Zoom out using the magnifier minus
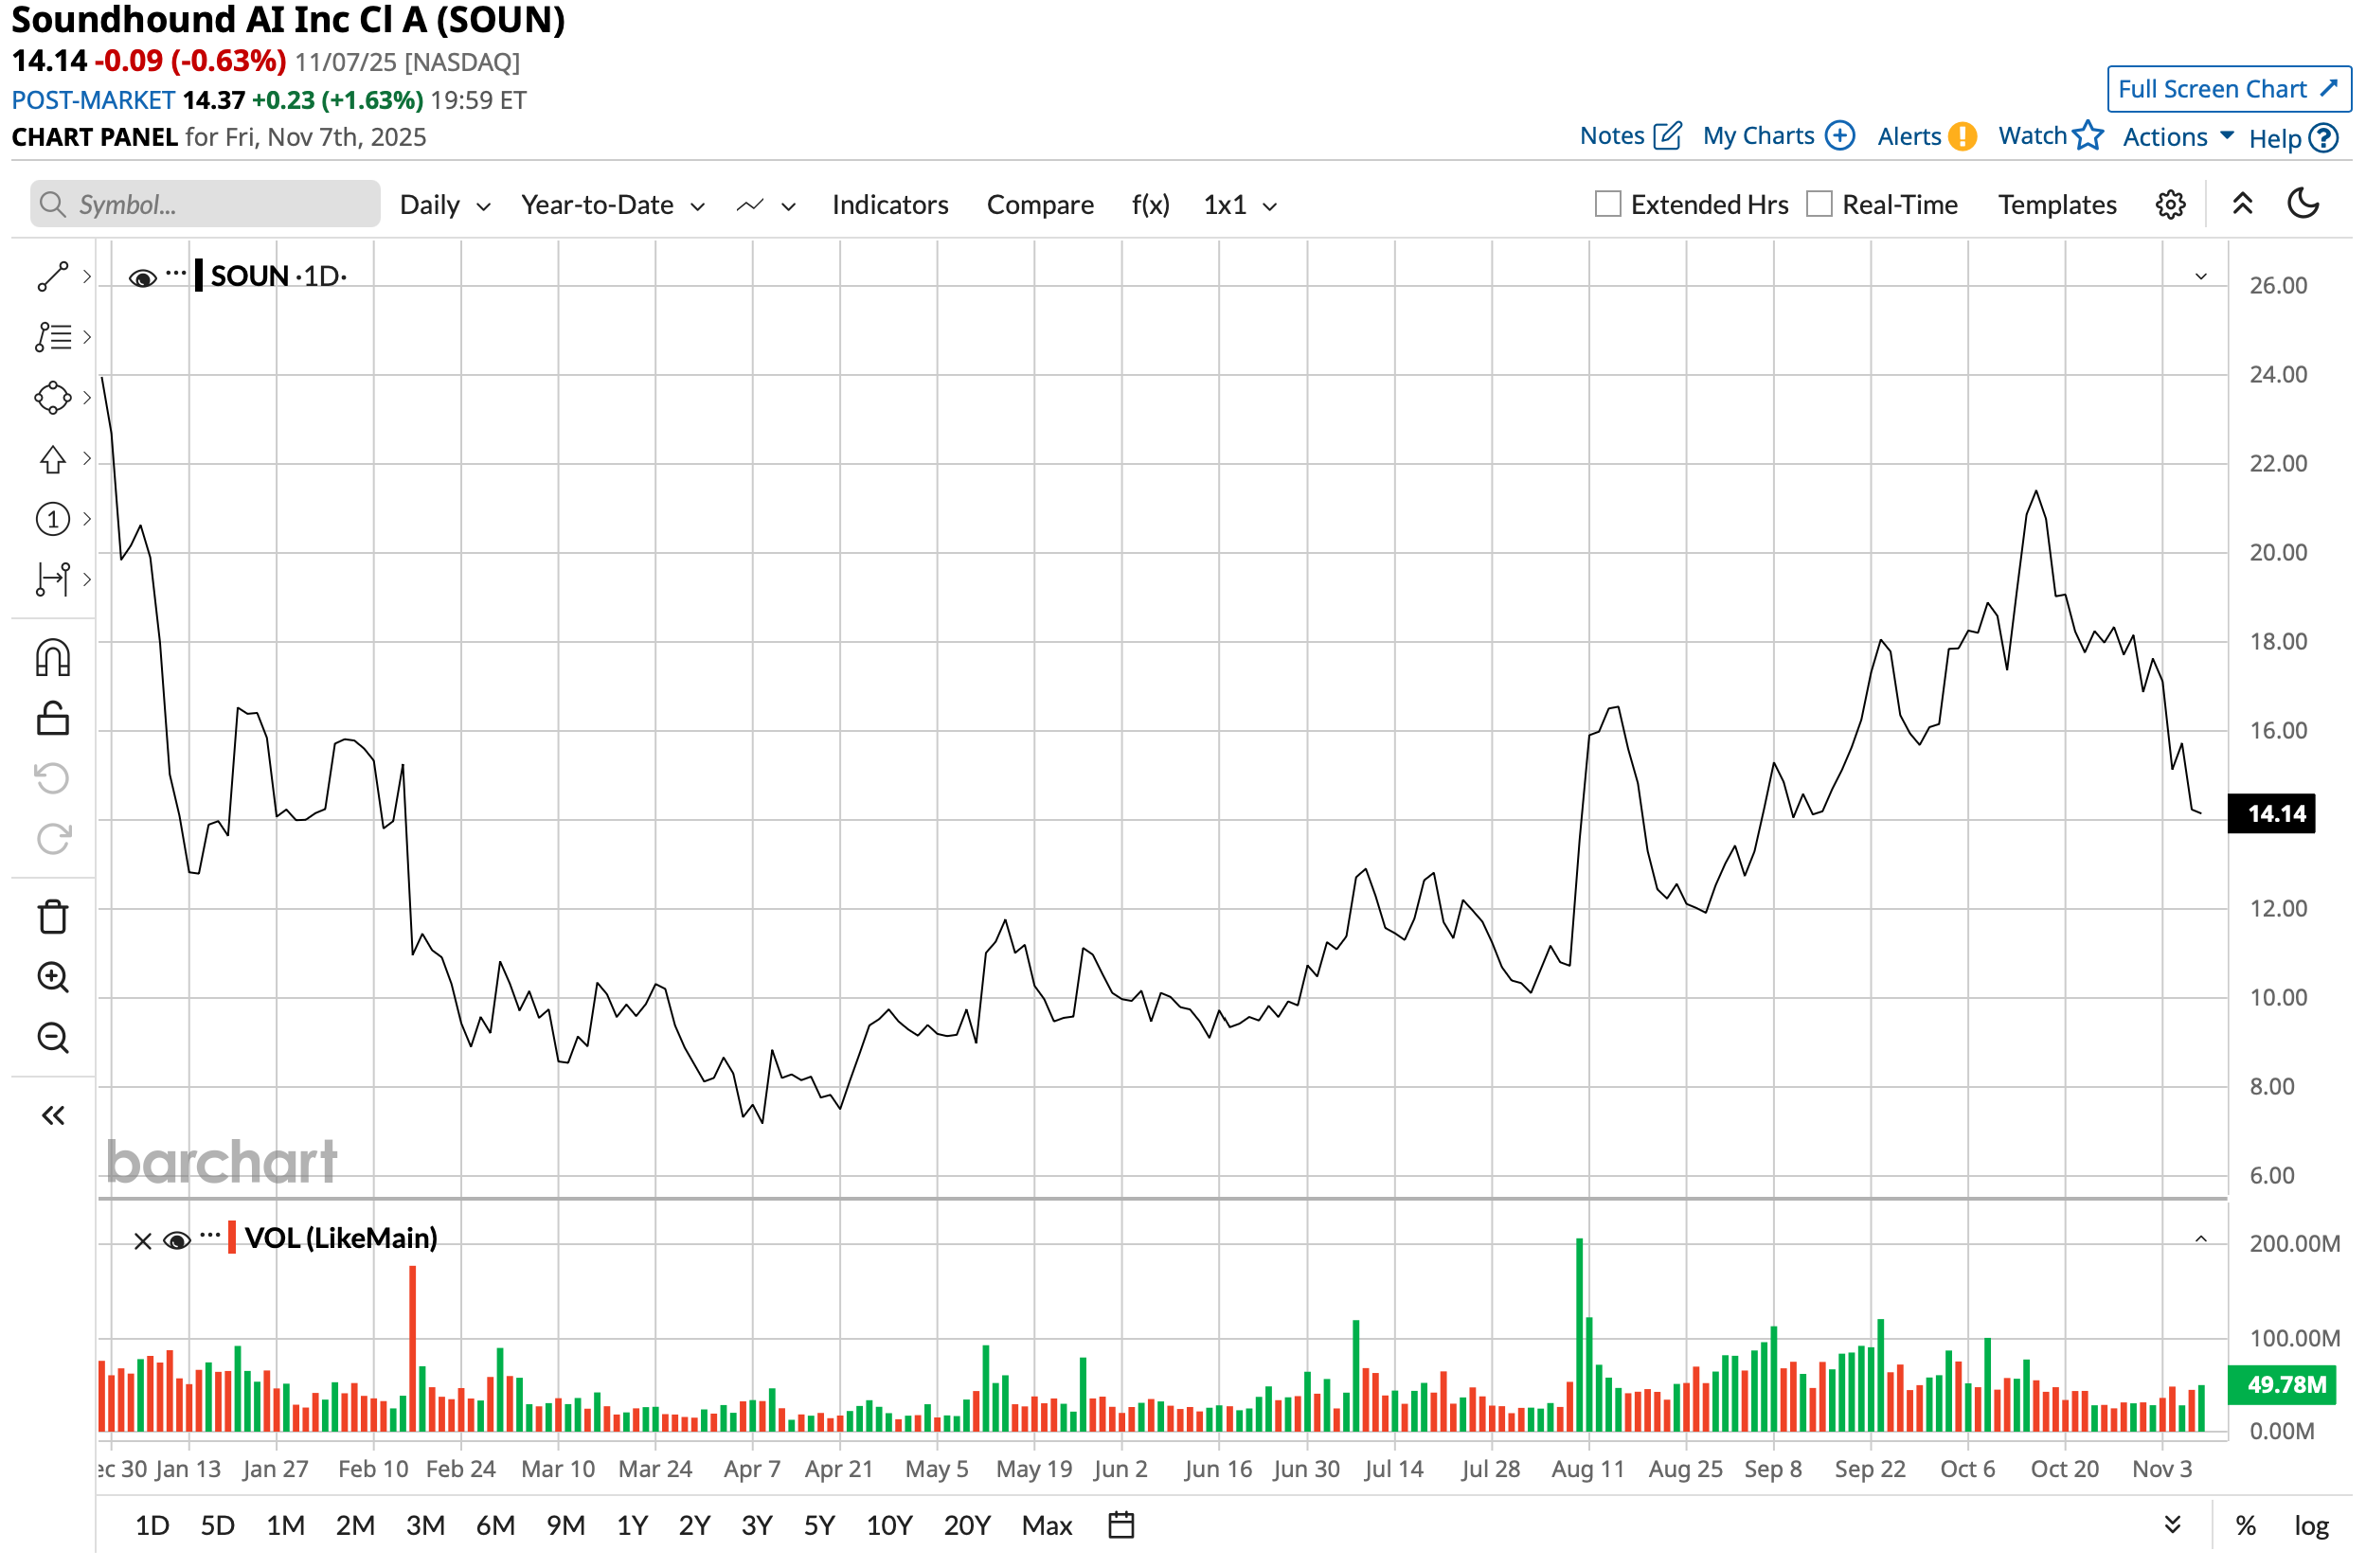2366x1568 pixels. [52, 1039]
